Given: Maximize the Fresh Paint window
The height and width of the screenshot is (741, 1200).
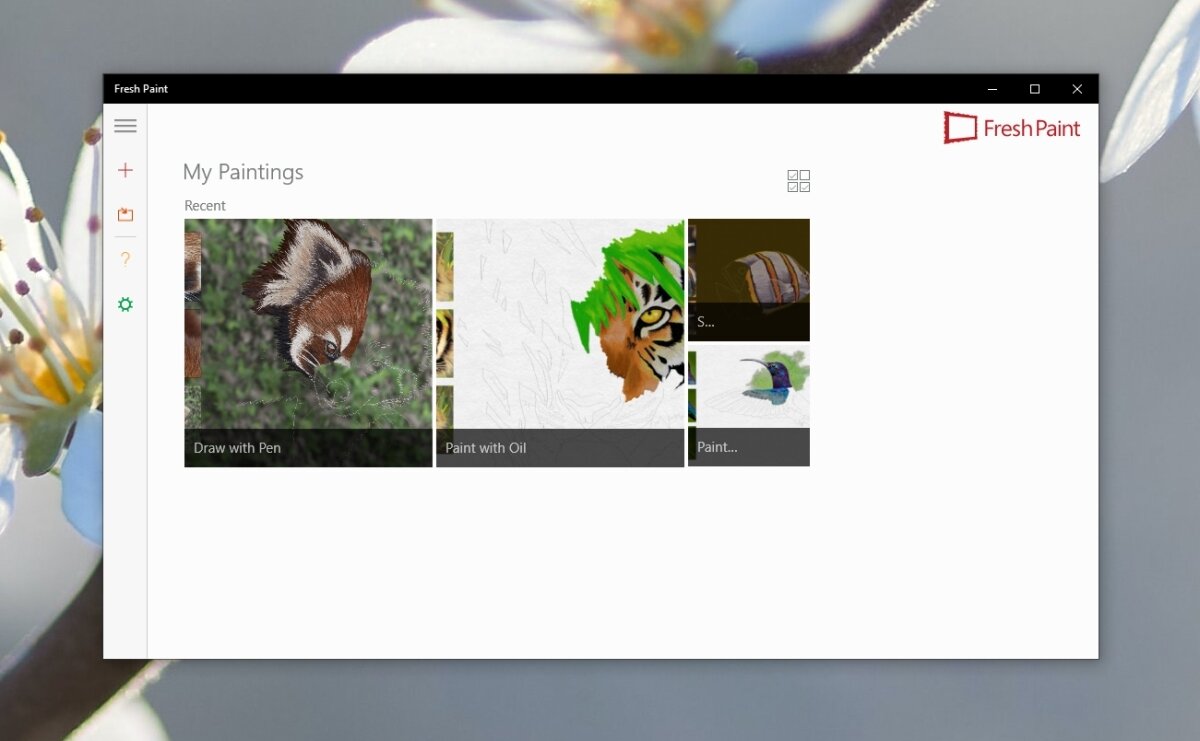Looking at the screenshot, I should click(1034, 89).
